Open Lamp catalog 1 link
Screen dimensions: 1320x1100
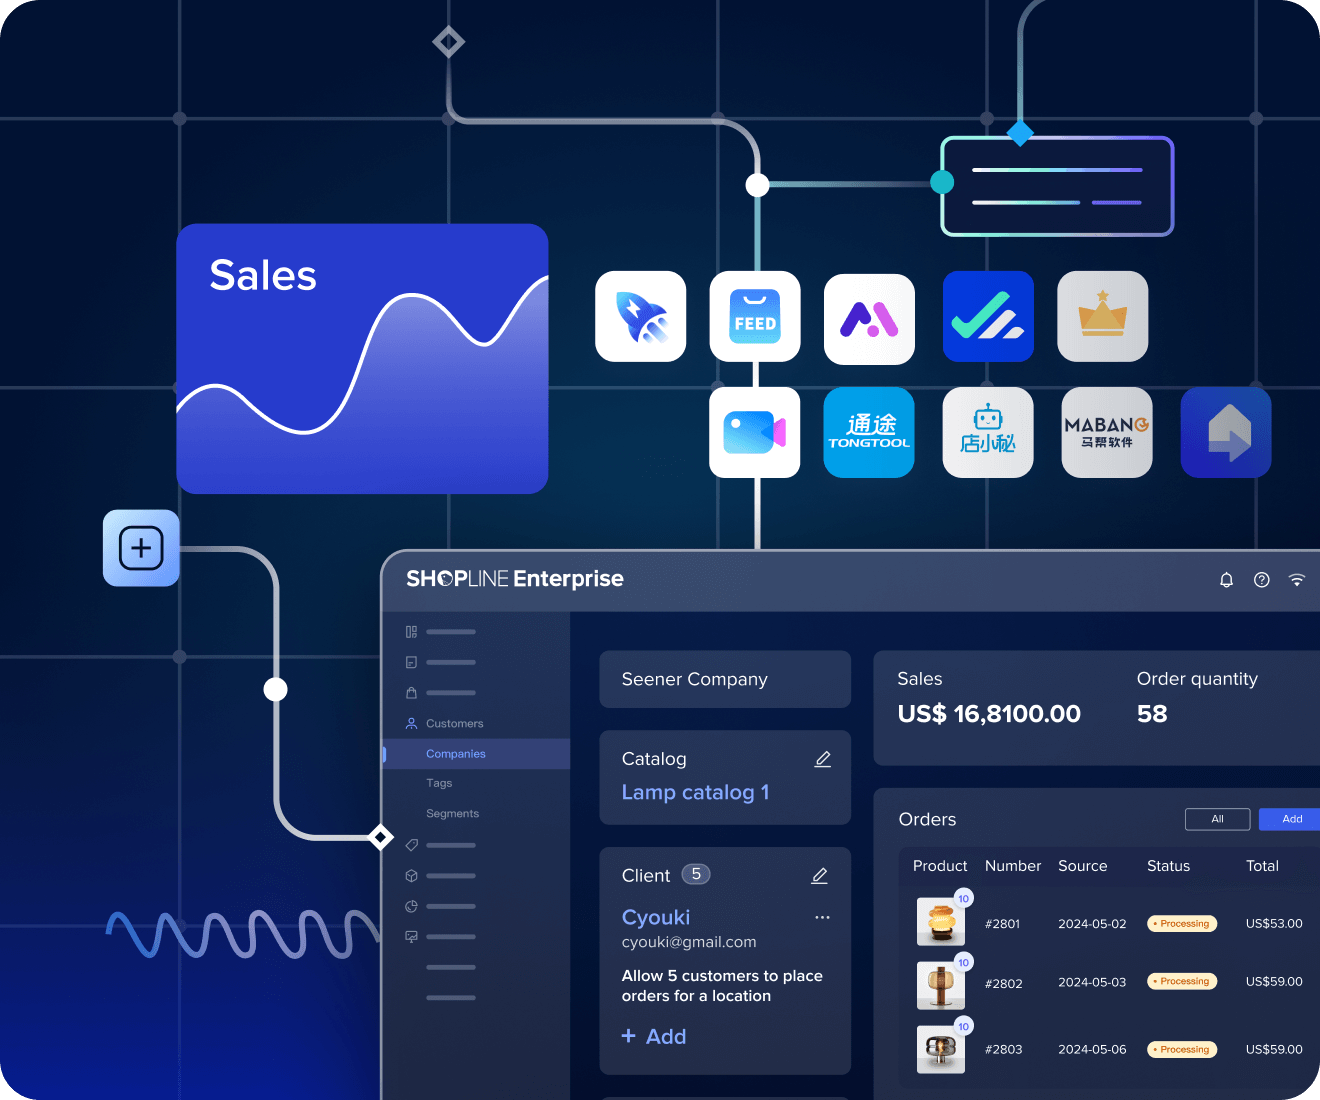695,793
